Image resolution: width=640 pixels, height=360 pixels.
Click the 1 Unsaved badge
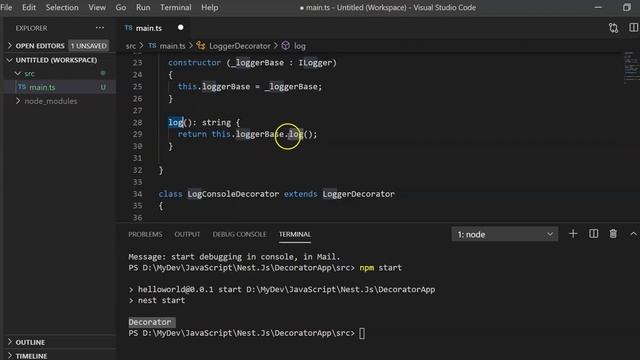tap(89, 46)
